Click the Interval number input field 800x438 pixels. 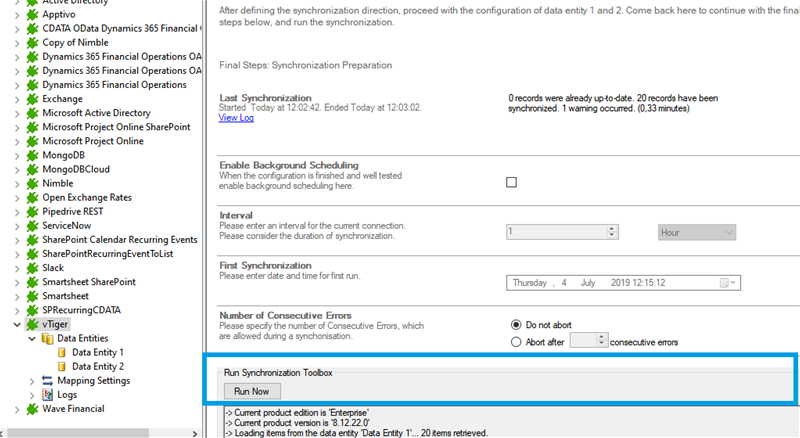point(555,232)
